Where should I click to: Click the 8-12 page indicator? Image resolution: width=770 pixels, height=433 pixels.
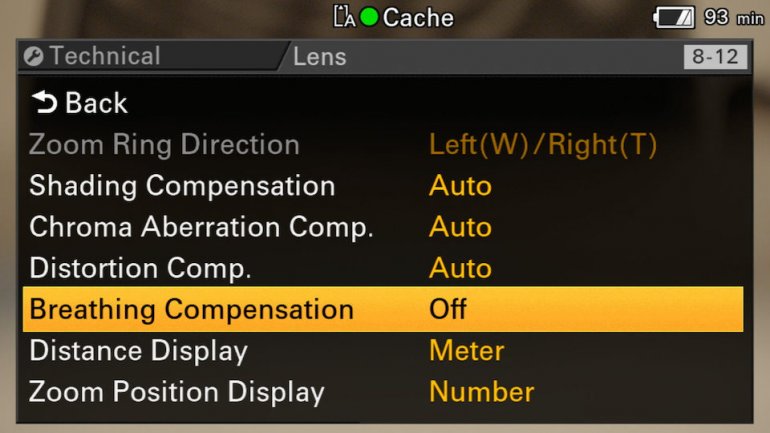click(714, 57)
